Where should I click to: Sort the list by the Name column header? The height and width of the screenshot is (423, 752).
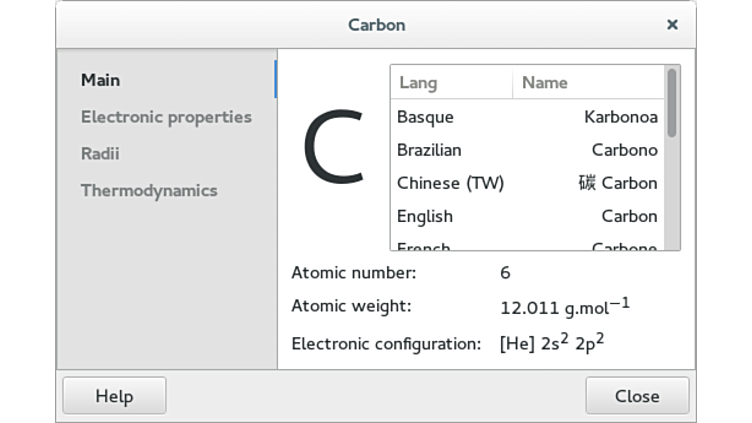point(587,83)
